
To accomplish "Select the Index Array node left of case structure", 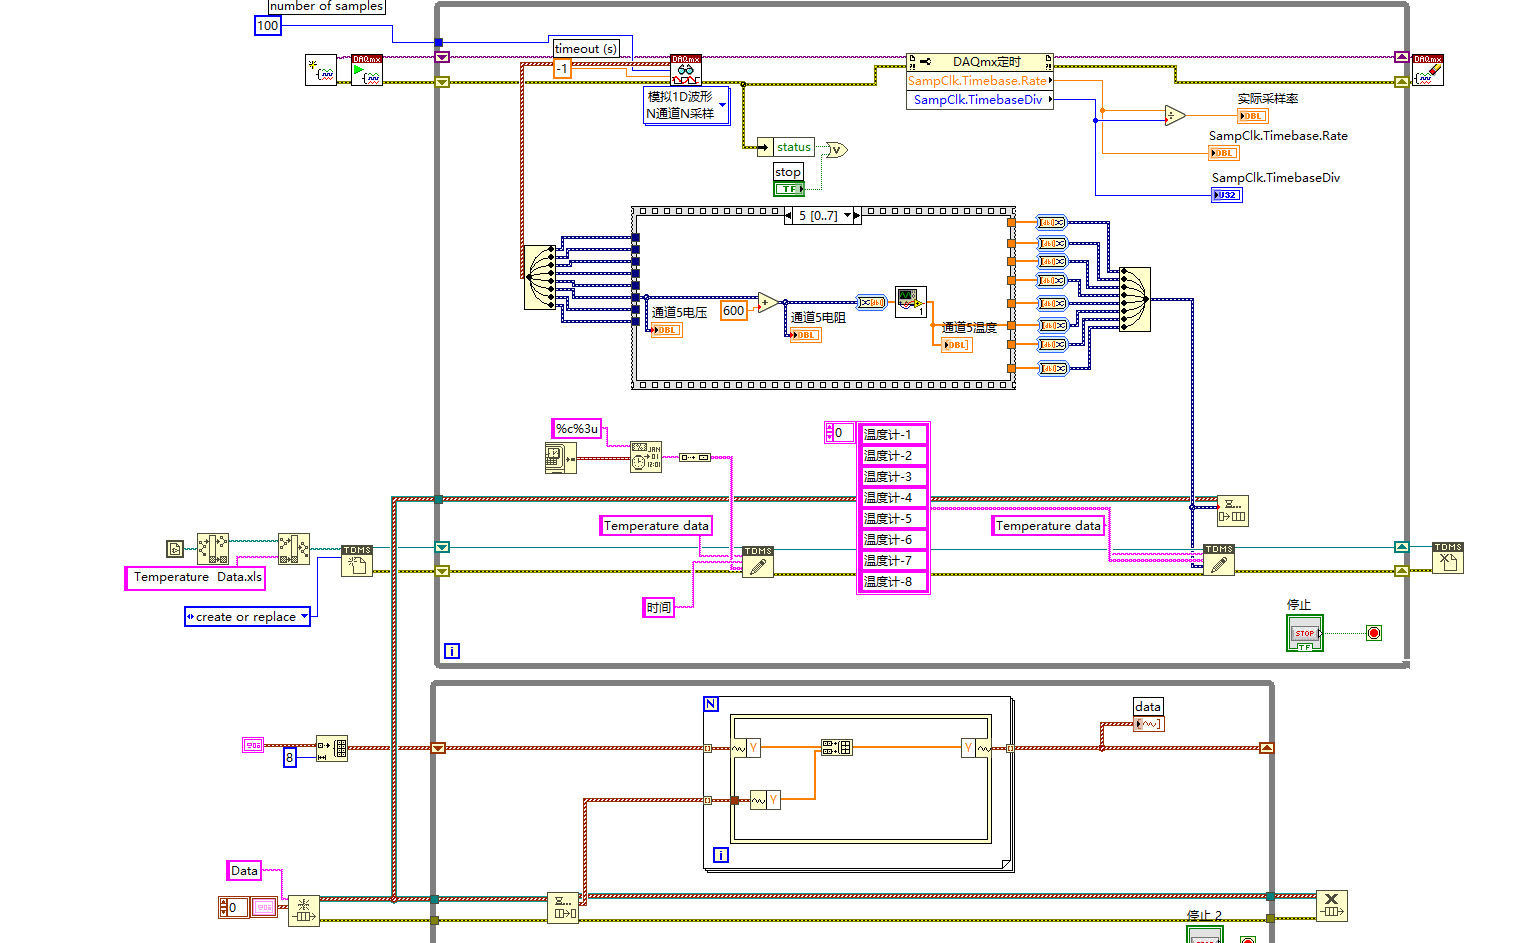I will (x=540, y=277).
